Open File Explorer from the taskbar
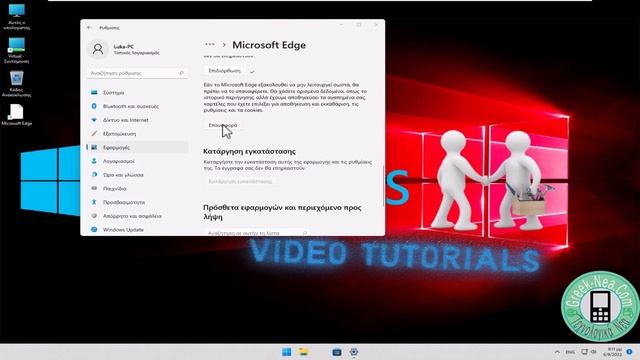Viewport: 640px width, 360px height. [x=303, y=352]
